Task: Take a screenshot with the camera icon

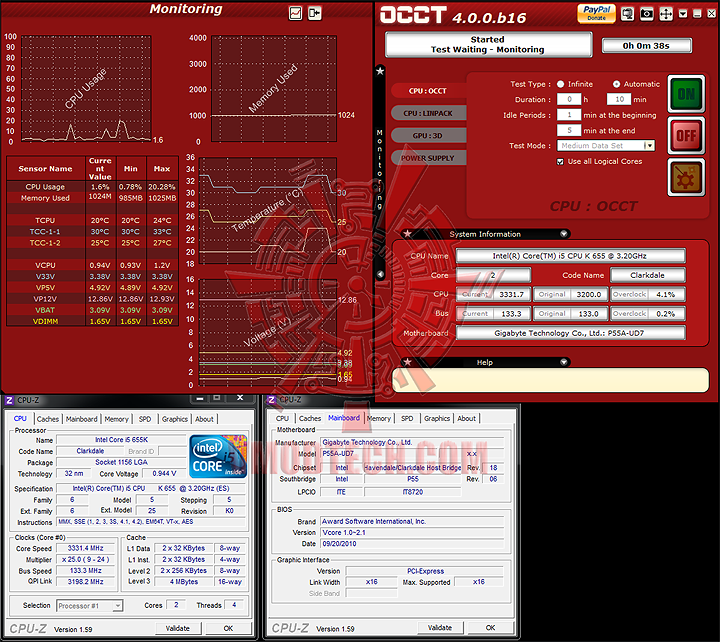Action: [647, 14]
